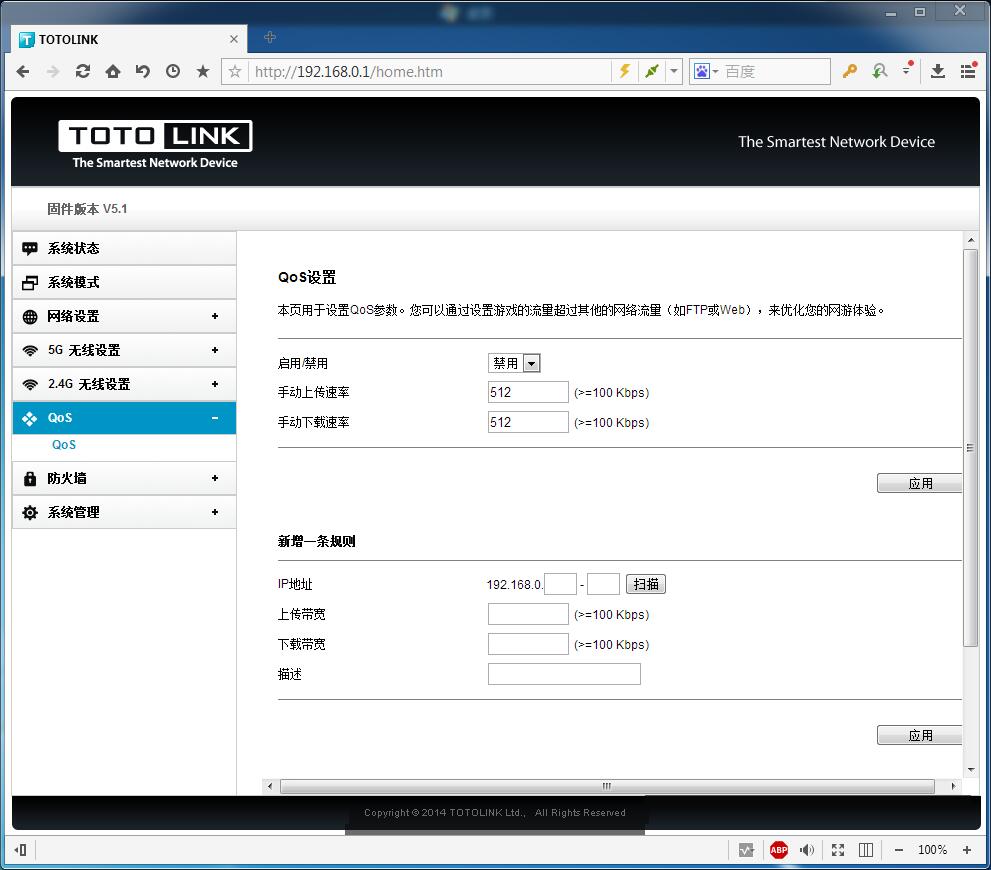Click the 手动下载速率 input field

[528, 422]
